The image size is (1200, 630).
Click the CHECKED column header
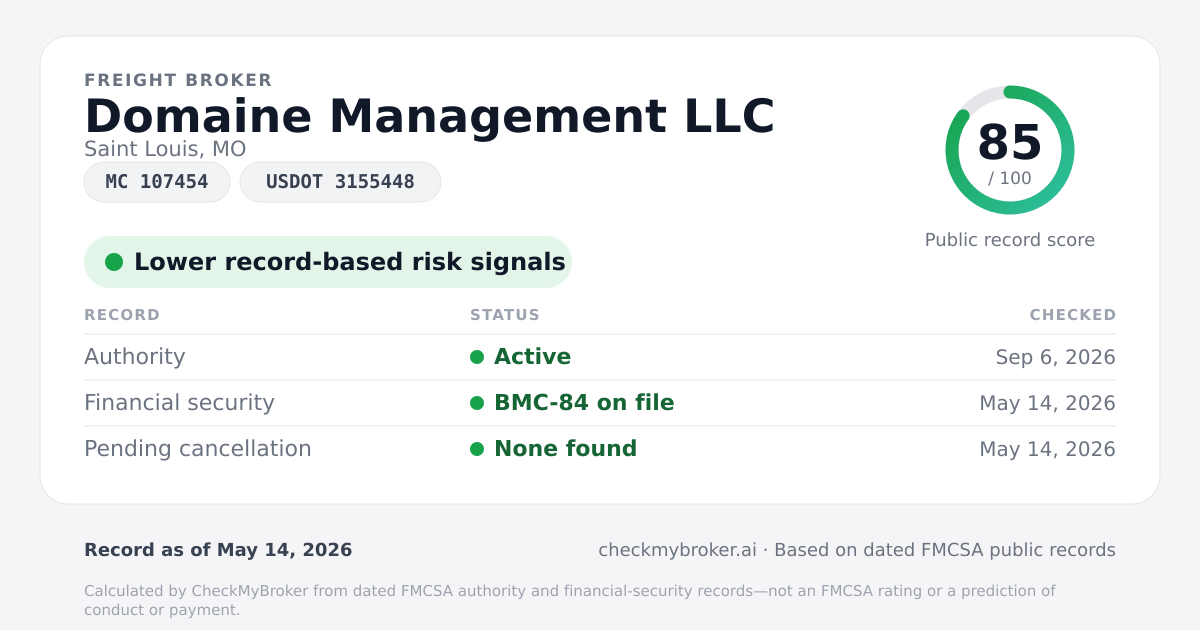(1073, 315)
